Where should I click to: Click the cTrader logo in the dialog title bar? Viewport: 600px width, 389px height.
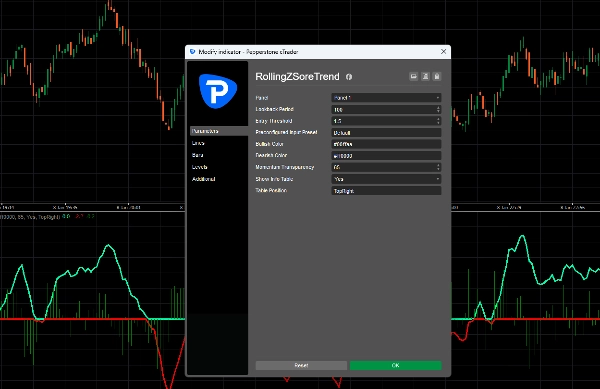tap(192, 52)
